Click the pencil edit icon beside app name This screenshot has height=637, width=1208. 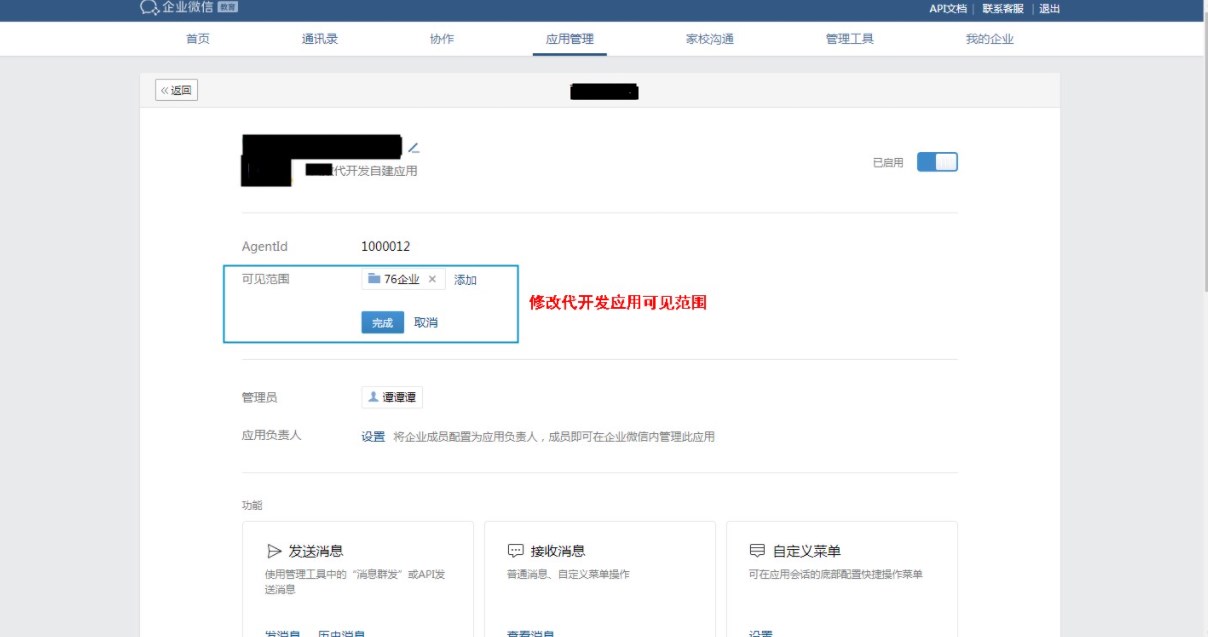coord(413,148)
